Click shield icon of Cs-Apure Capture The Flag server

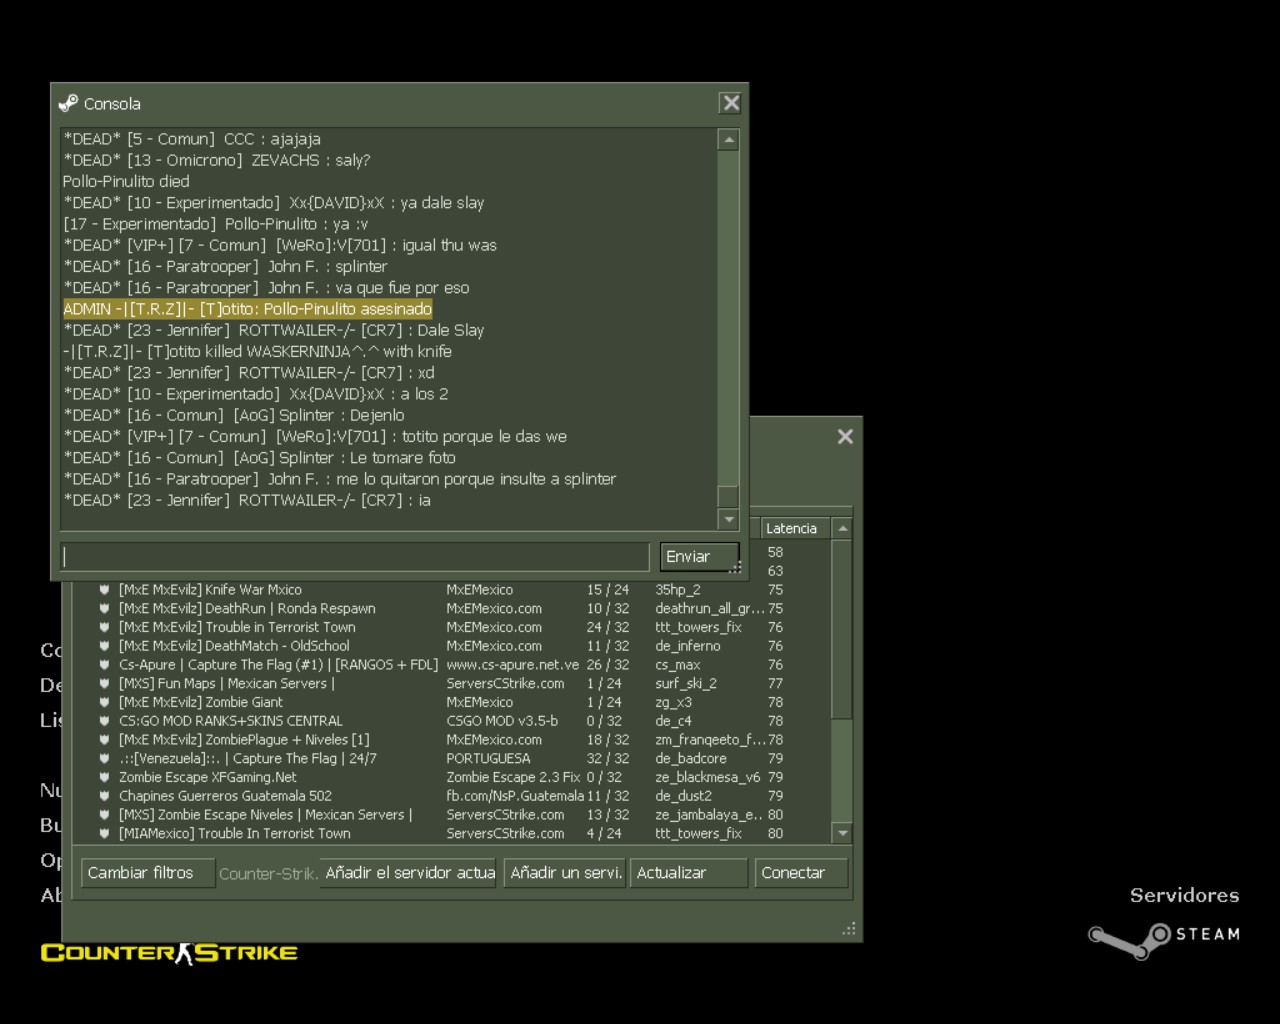coord(104,665)
